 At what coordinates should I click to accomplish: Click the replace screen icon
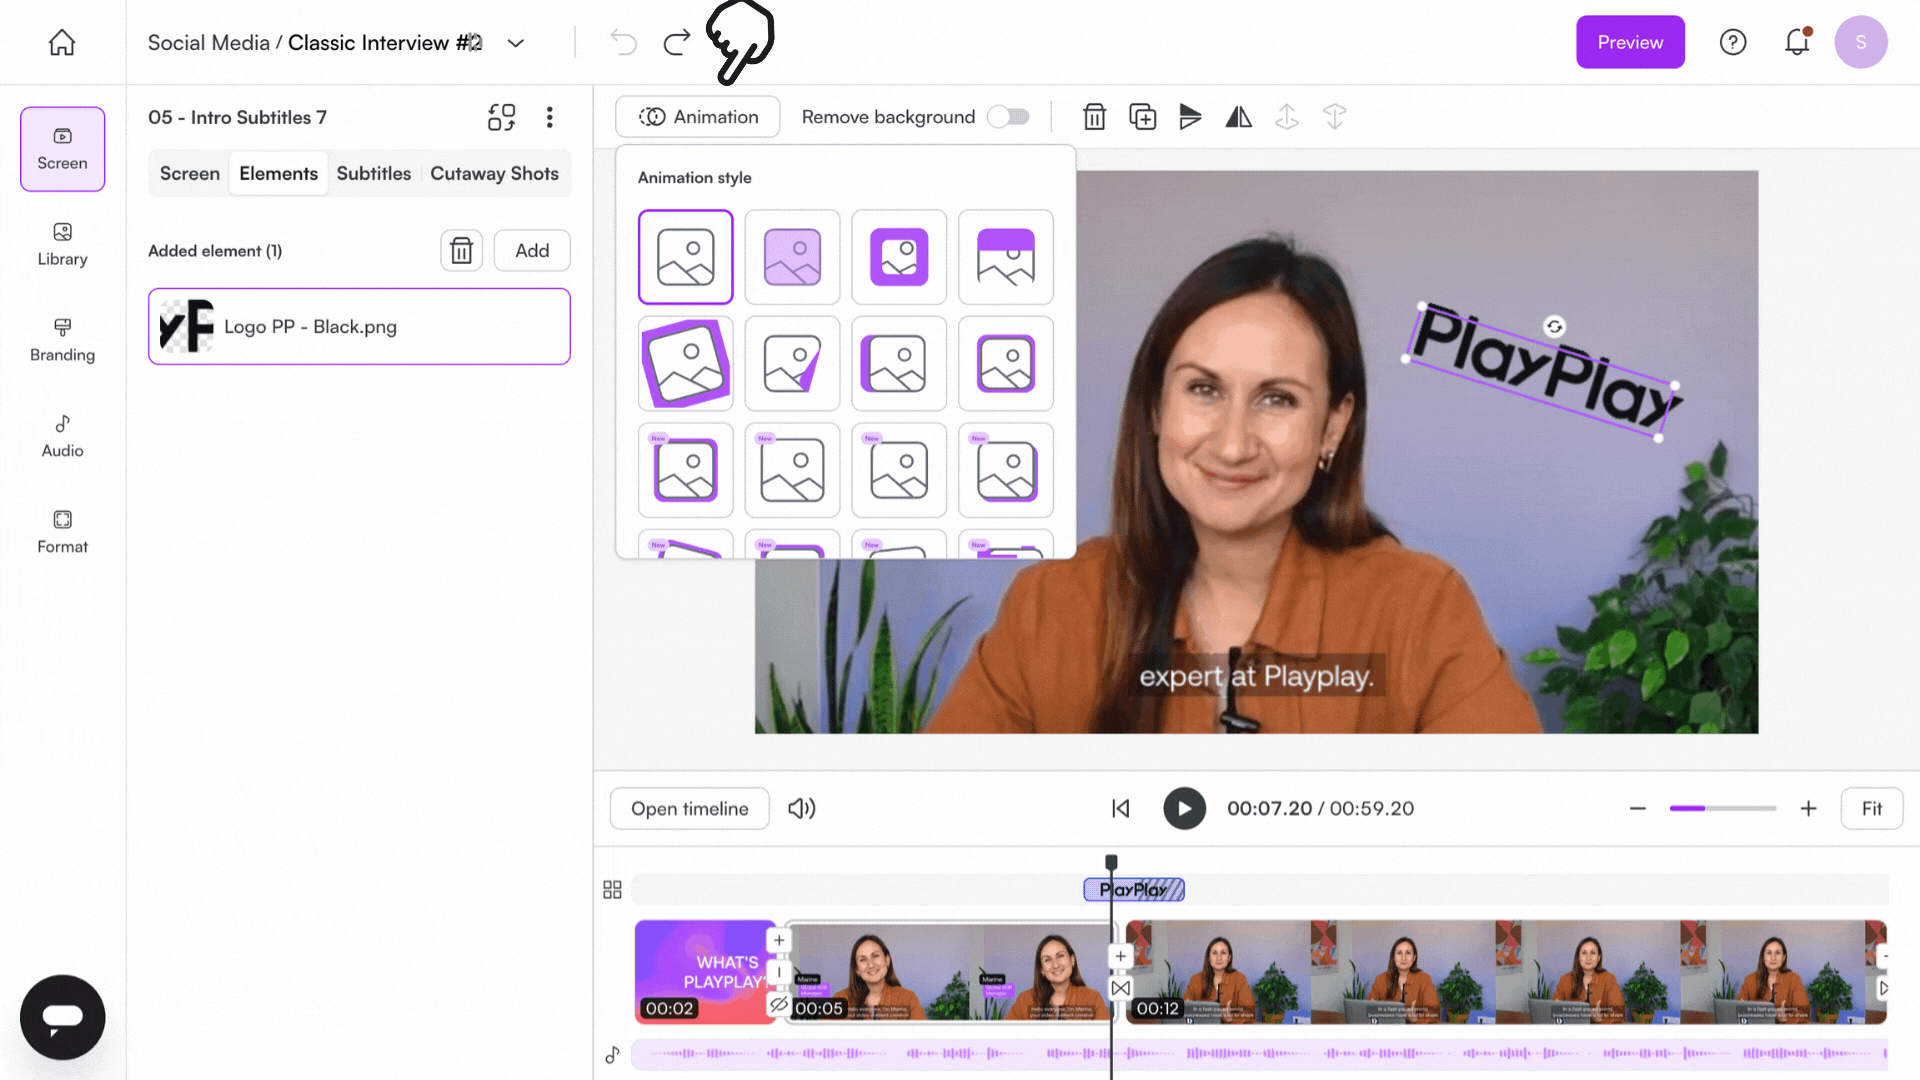[501, 117]
